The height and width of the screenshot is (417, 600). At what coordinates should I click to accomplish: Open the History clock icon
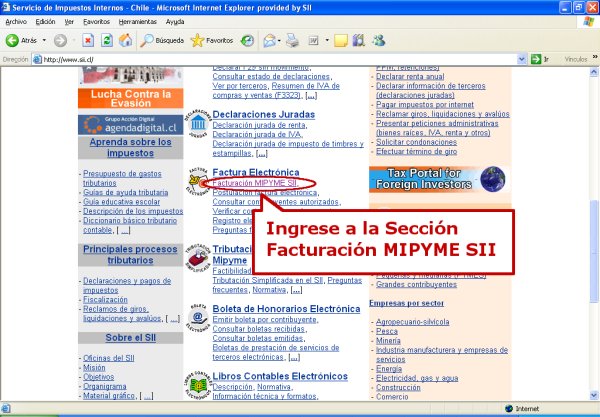click(x=247, y=40)
